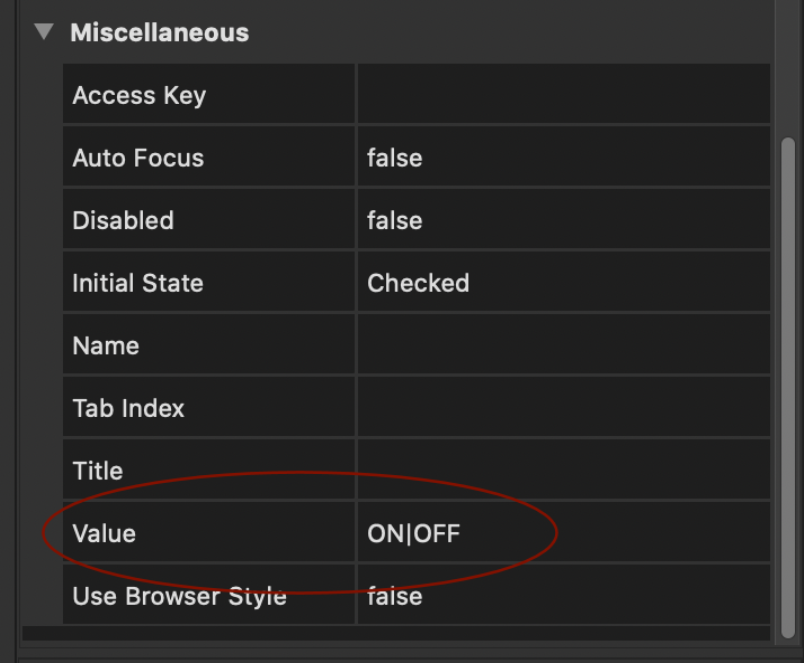The image size is (805, 664).
Task: Click the Miscellaneous section header
Action: (159, 33)
